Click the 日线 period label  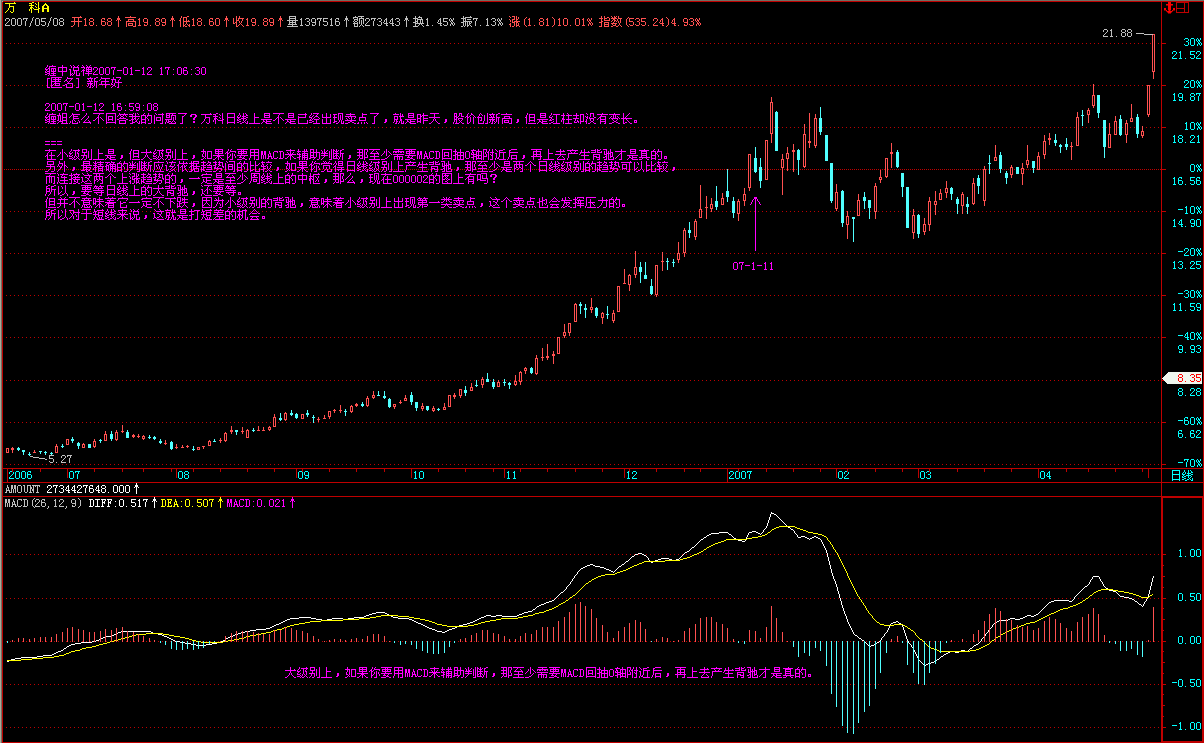(1182, 476)
